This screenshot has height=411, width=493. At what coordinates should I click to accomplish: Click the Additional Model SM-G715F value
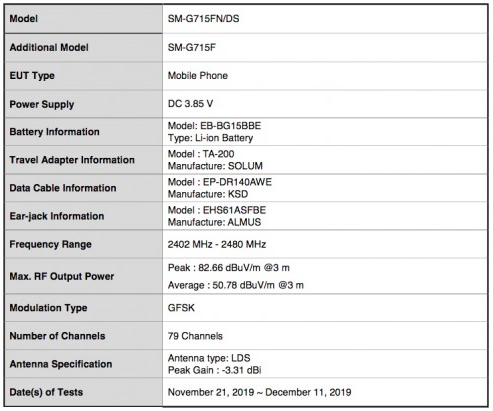coord(192,47)
